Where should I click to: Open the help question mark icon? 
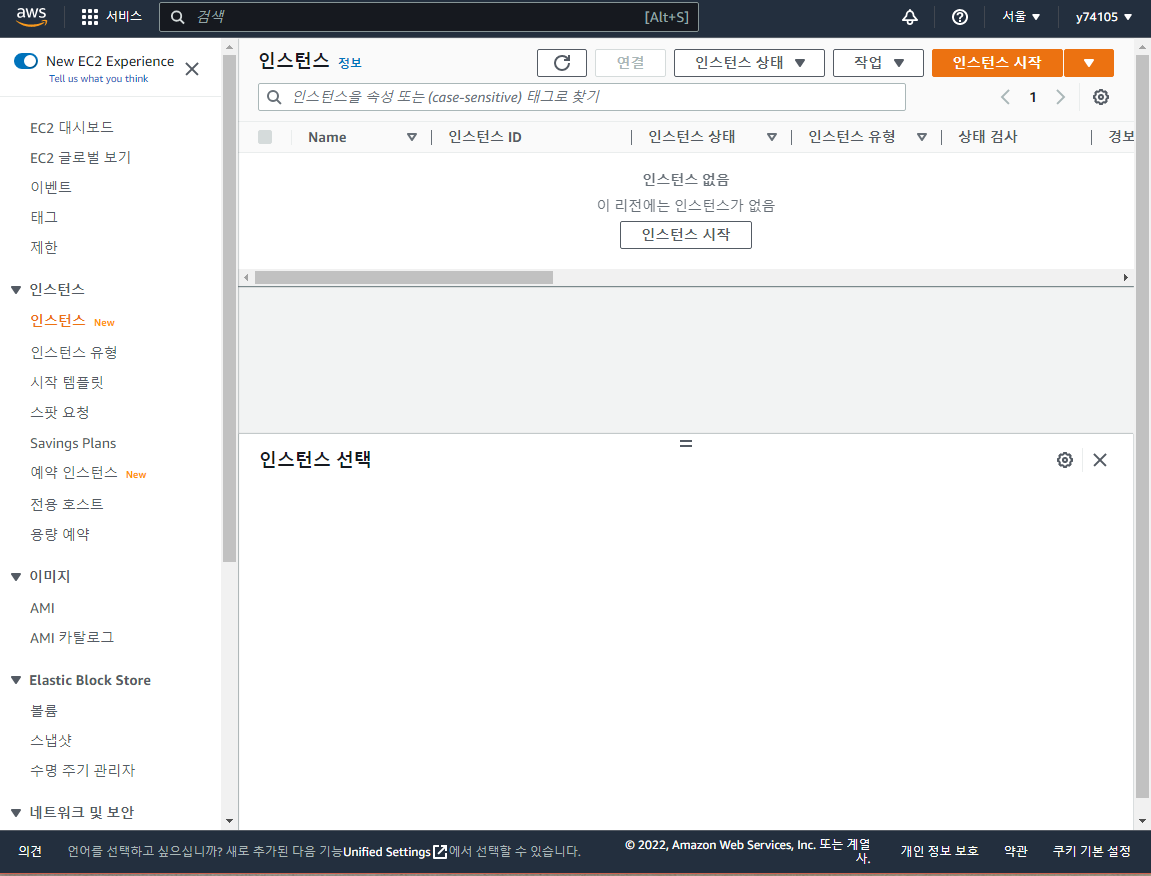pyautogui.click(x=959, y=17)
